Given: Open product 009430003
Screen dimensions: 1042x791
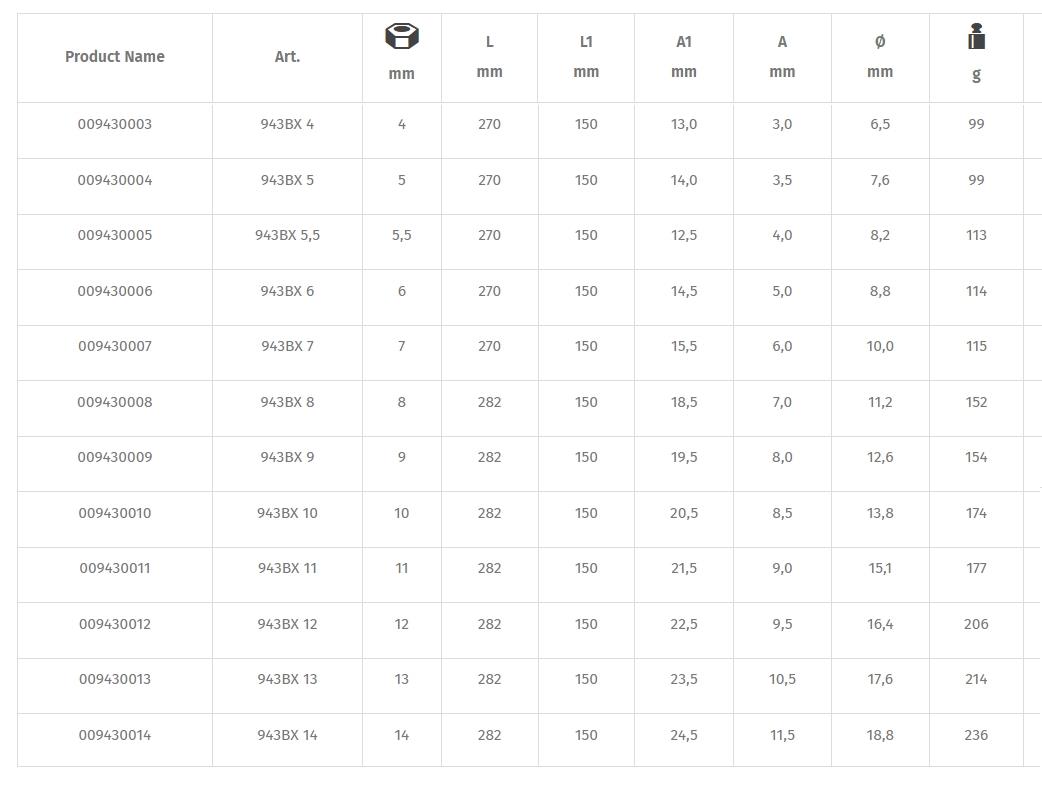Looking at the screenshot, I should [x=115, y=125].
